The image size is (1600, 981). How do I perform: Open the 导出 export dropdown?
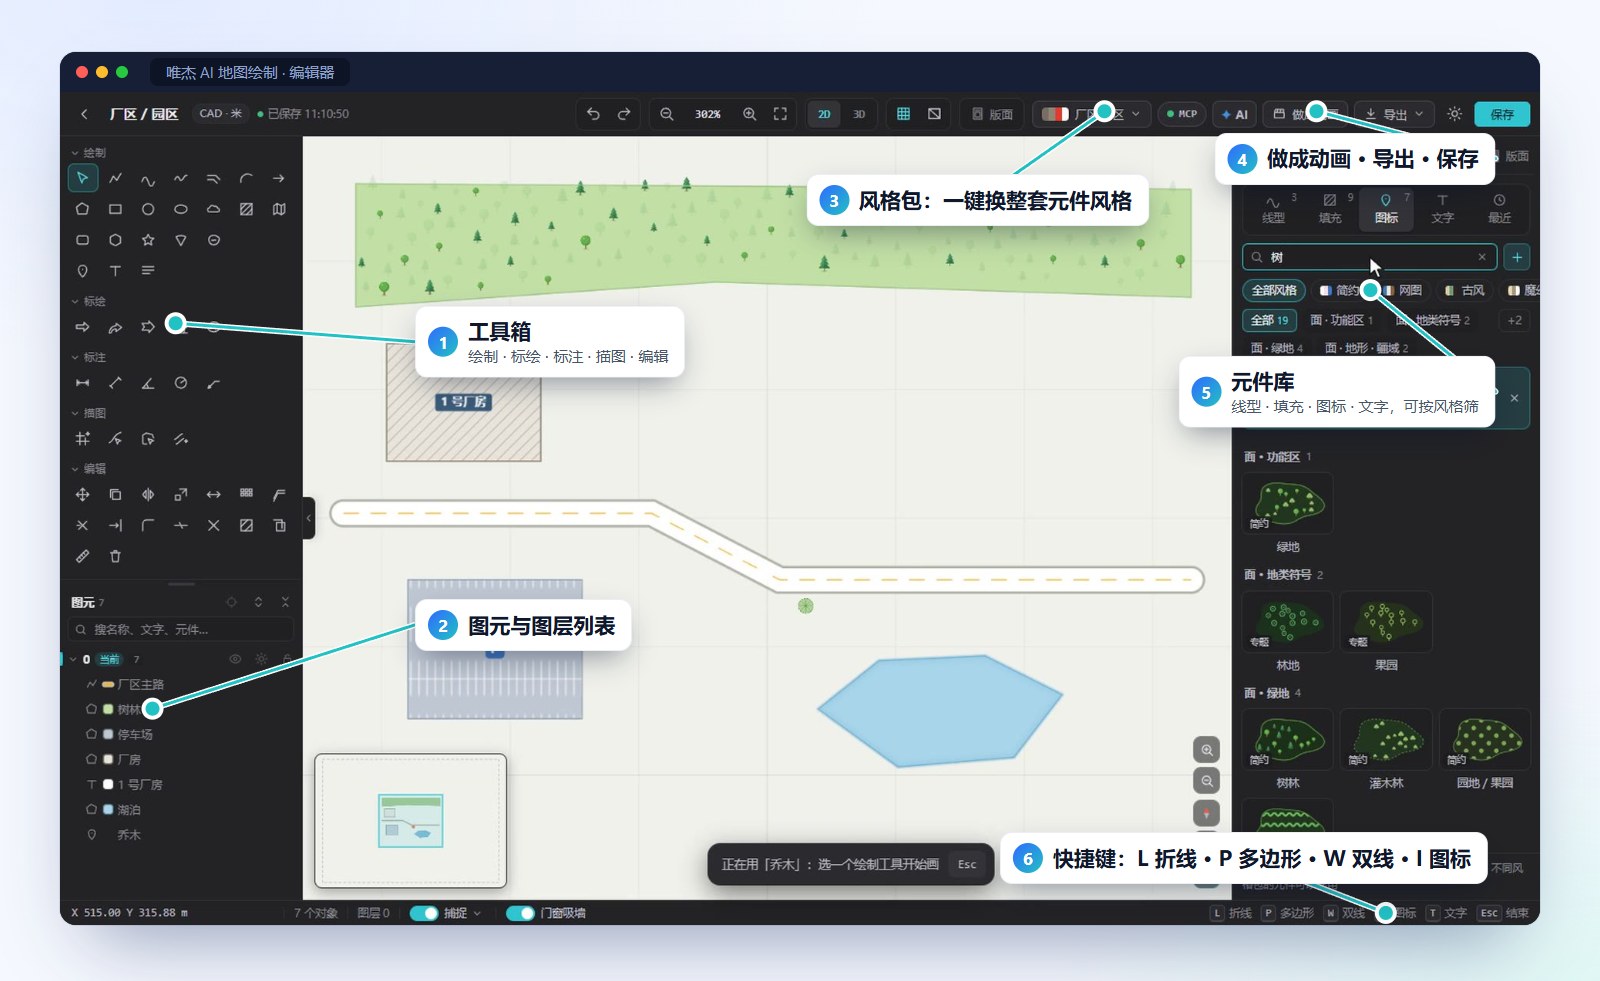(1394, 114)
